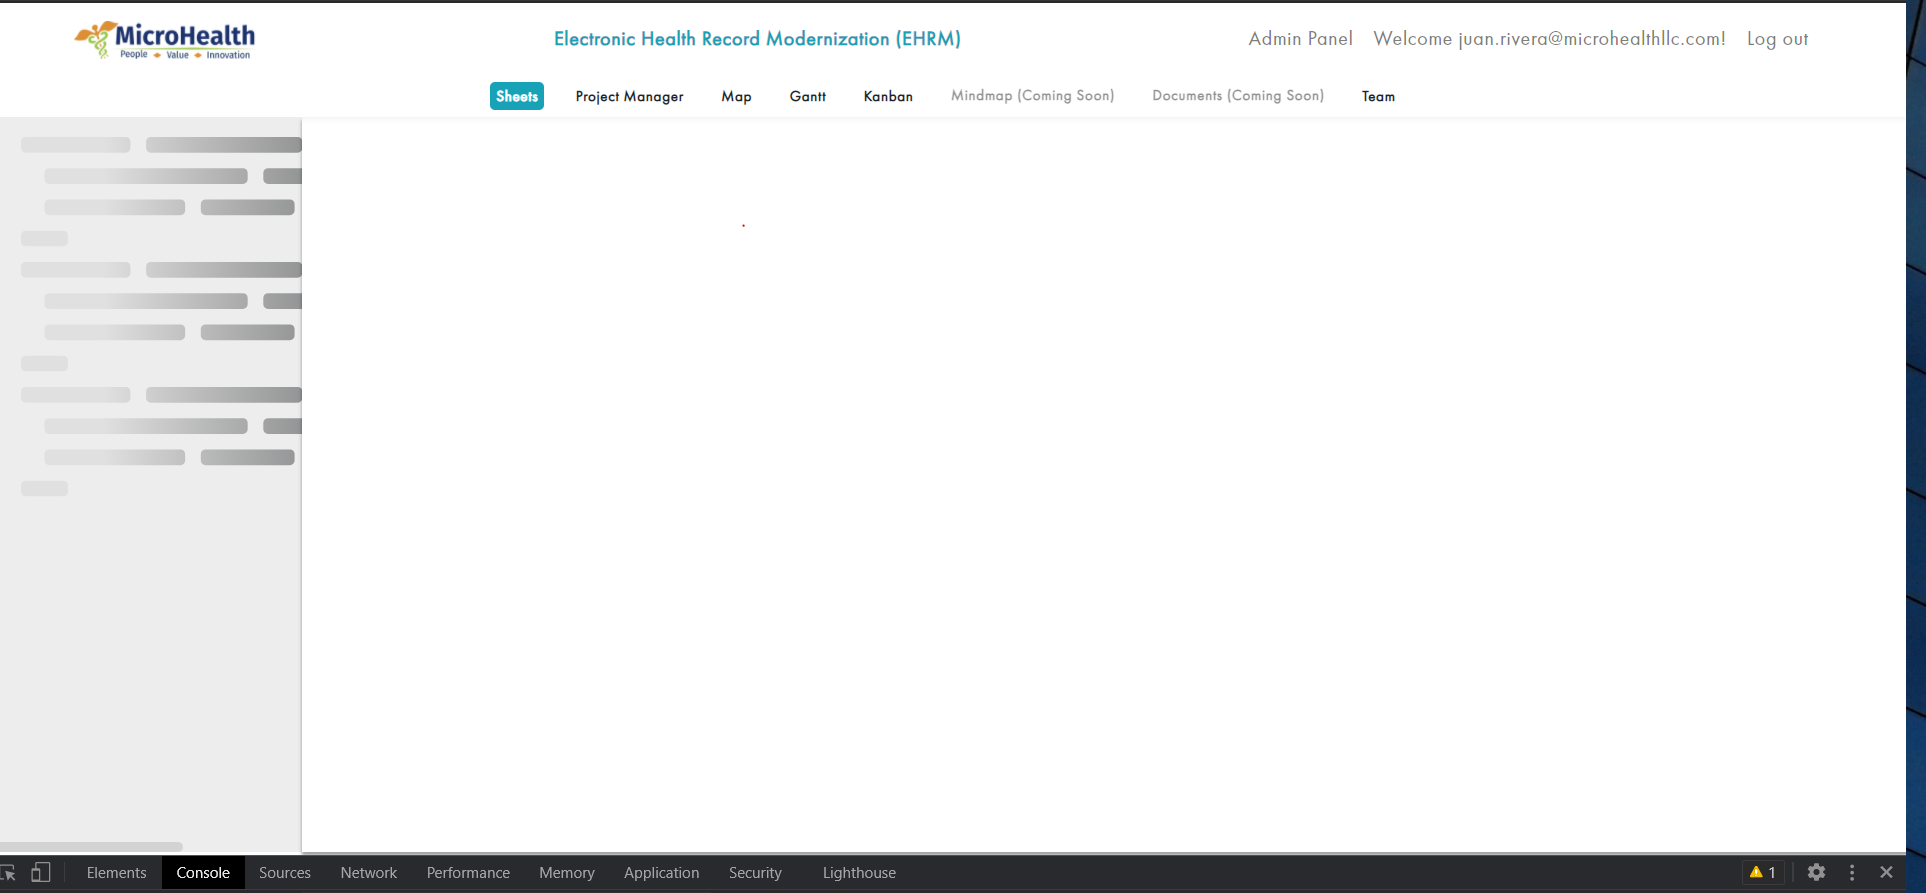The height and width of the screenshot is (893, 1926).
Task: Click the warning count indicator in DevTools
Action: coord(1763,873)
